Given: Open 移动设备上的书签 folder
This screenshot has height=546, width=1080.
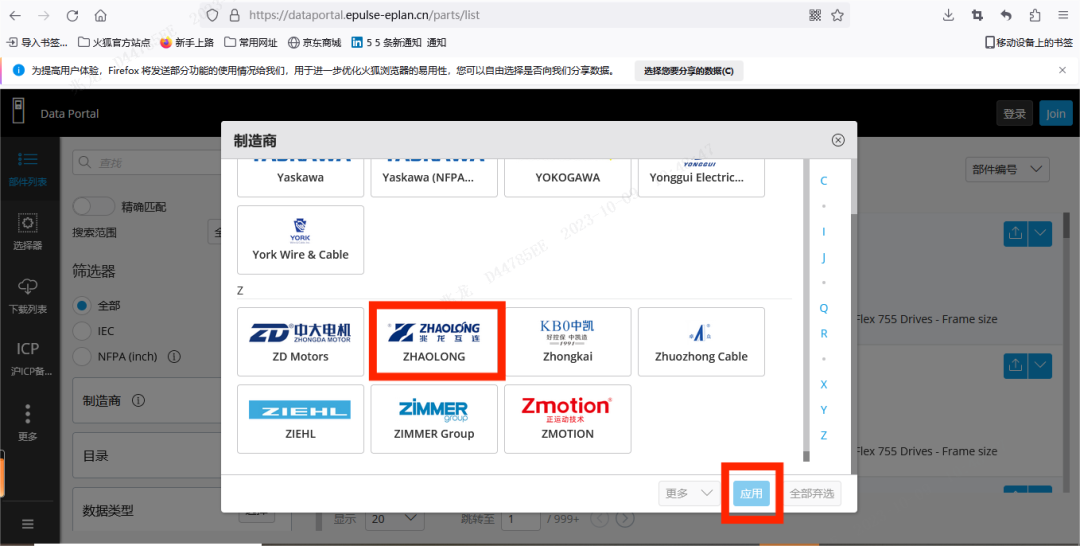Looking at the screenshot, I should 1029,43.
